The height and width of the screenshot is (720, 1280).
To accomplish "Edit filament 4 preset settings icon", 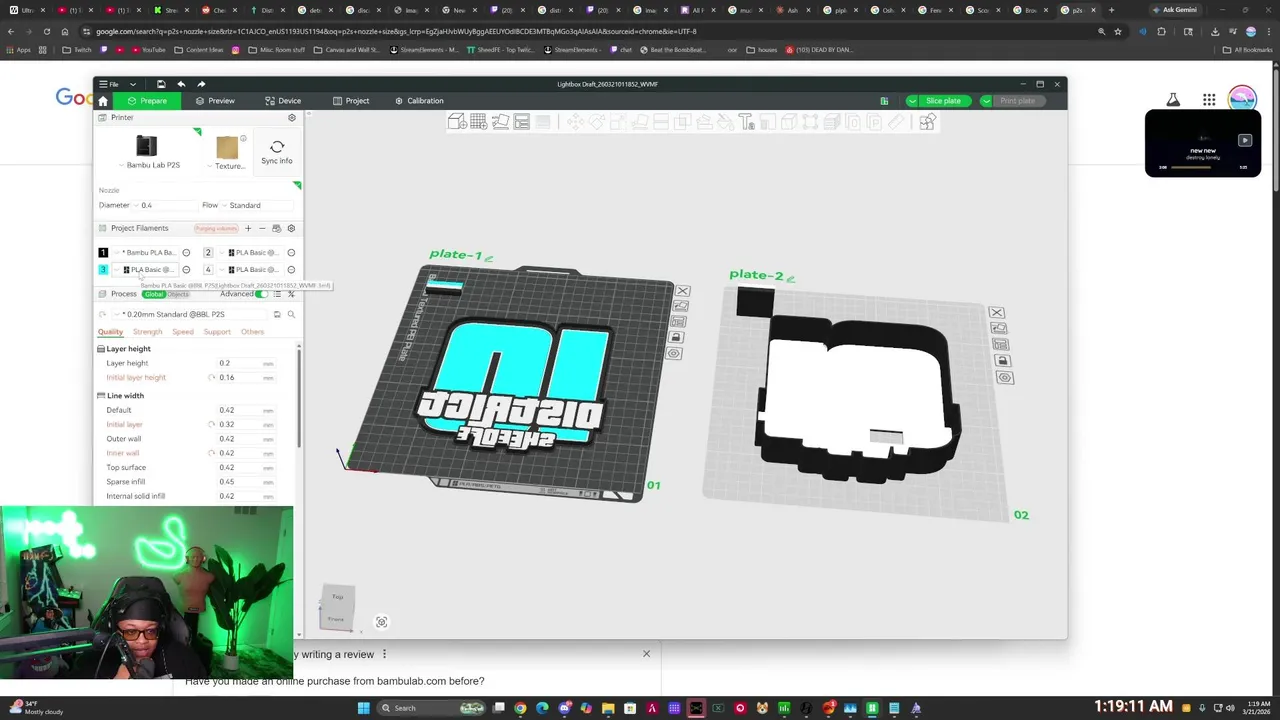I will coord(291,270).
